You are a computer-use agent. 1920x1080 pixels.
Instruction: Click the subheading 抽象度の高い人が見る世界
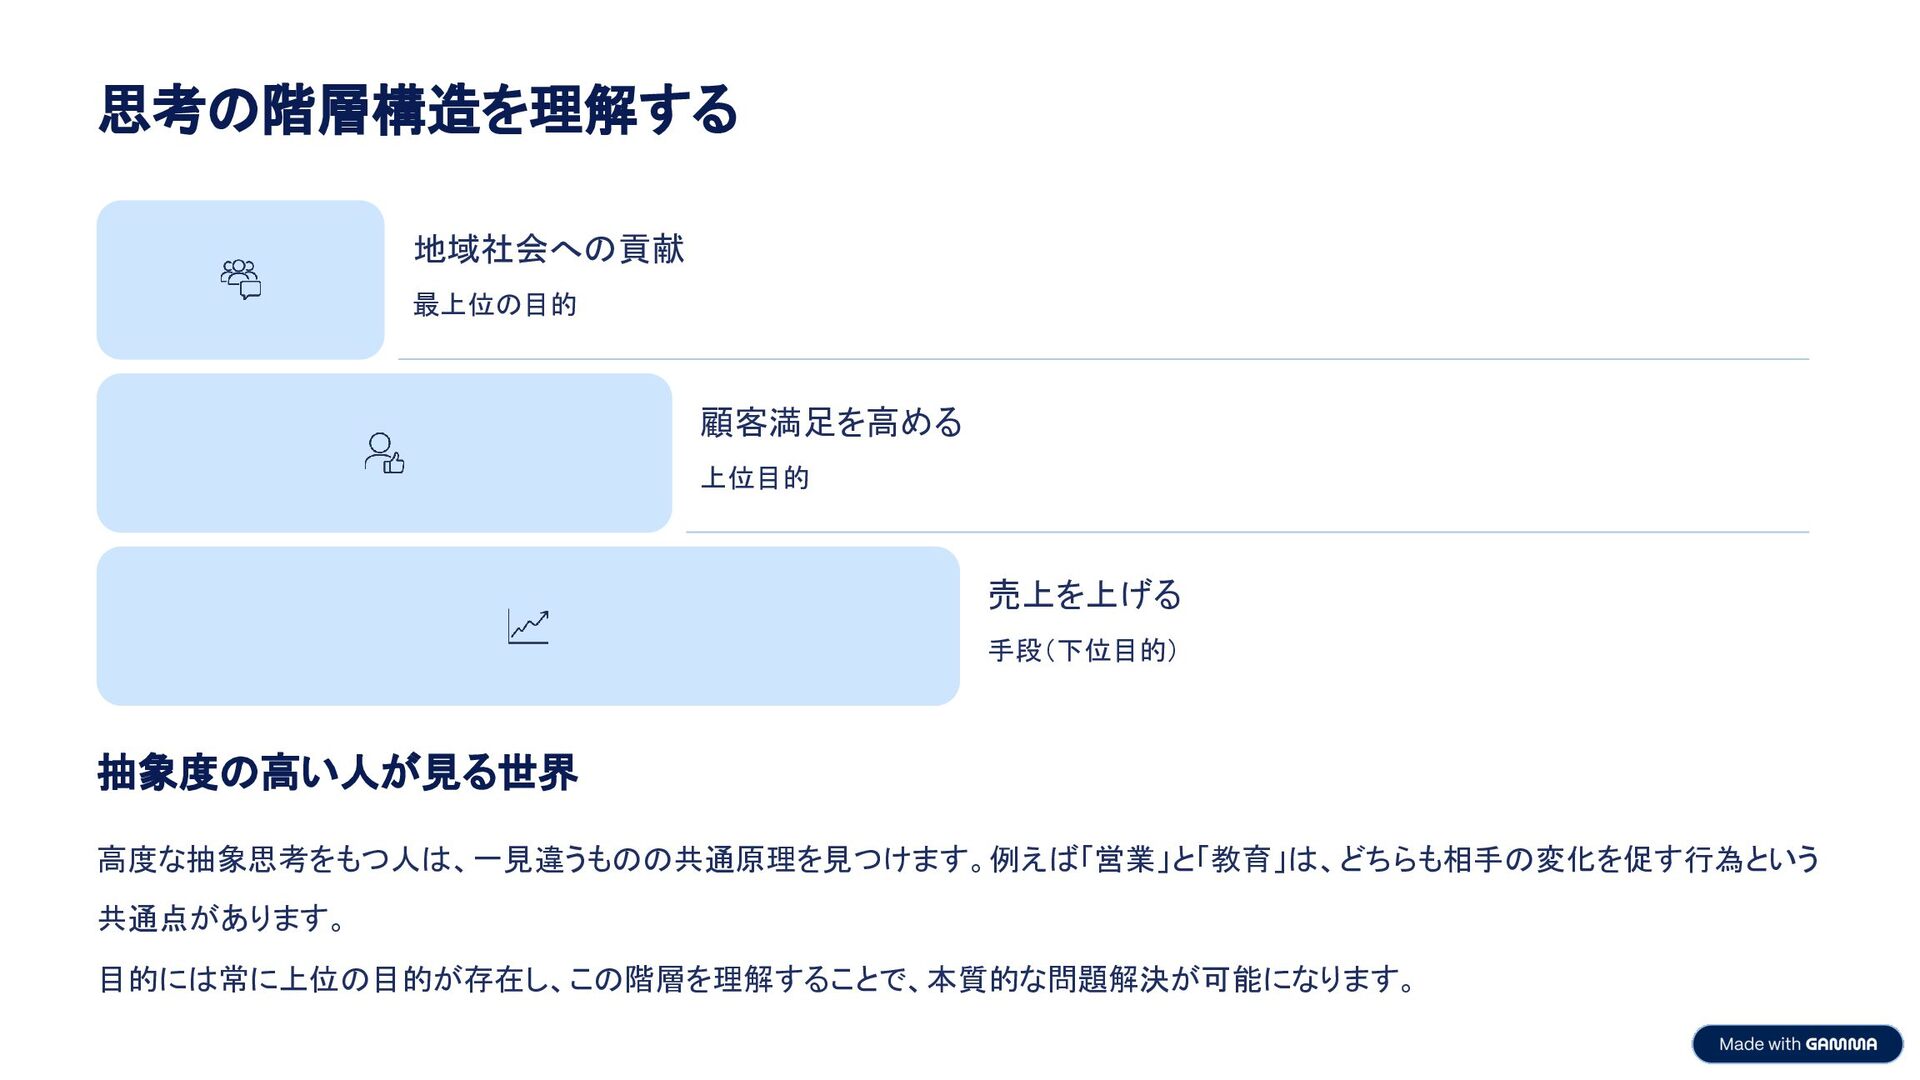click(x=338, y=773)
